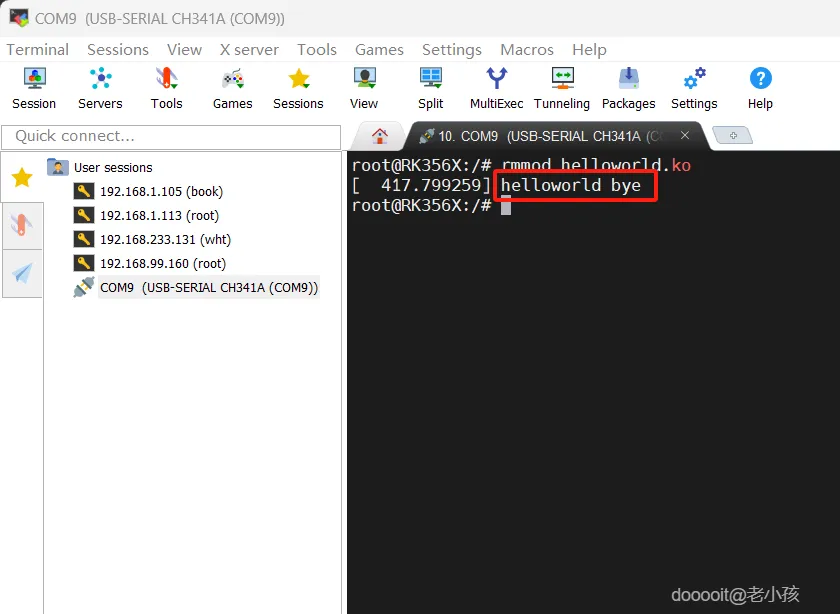The height and width of the screenshot is (614, 840).
Task: Select session 192.168.99.160 (root)
Action: tap(163, 263)
